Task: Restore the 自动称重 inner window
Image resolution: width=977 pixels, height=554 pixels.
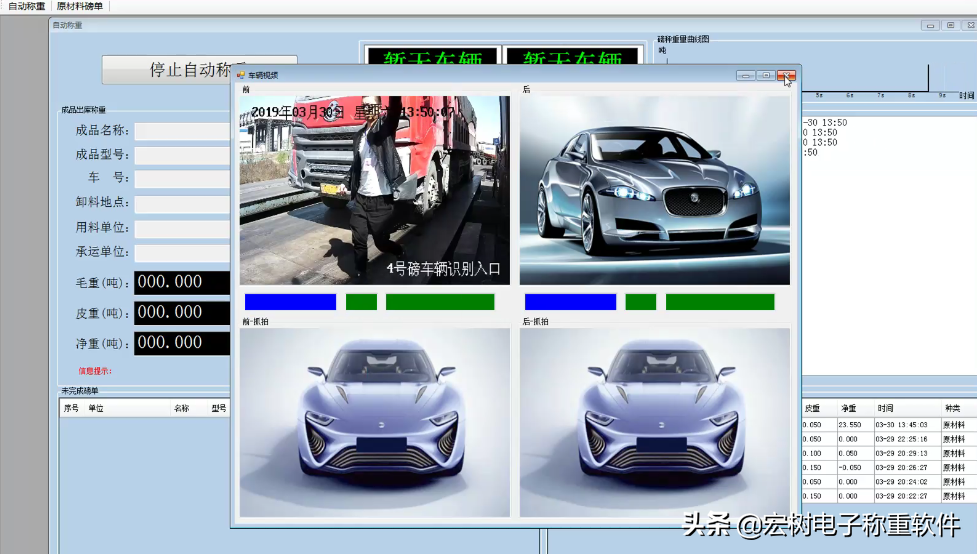Action: click(950, 25)
